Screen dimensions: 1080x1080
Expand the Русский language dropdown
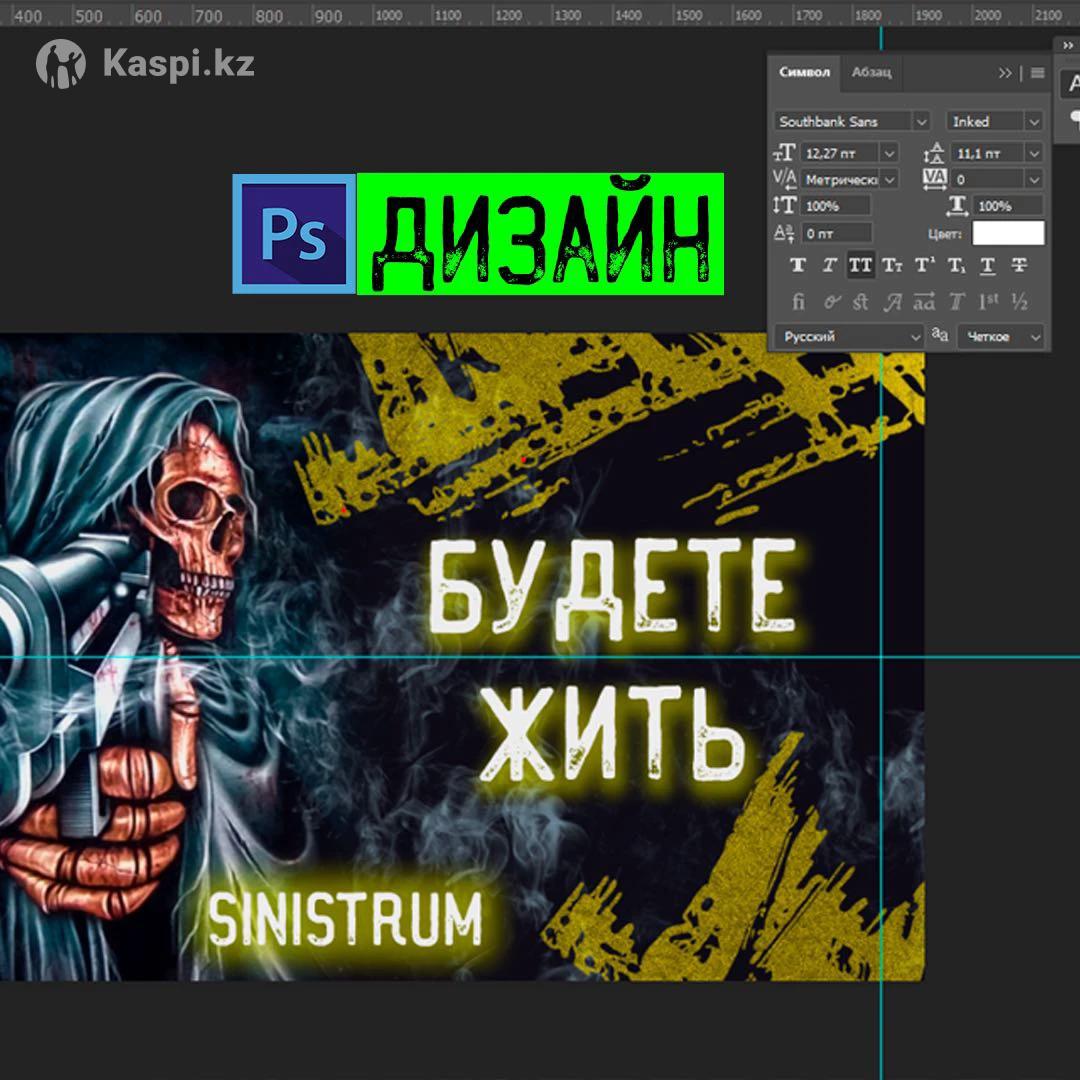pyautogui.click(x=914, y=337)
